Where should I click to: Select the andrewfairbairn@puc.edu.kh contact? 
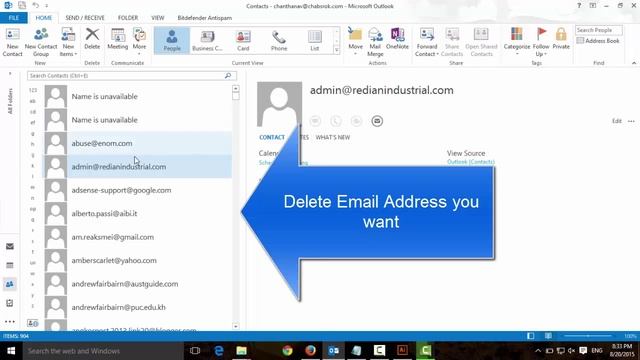138,307
